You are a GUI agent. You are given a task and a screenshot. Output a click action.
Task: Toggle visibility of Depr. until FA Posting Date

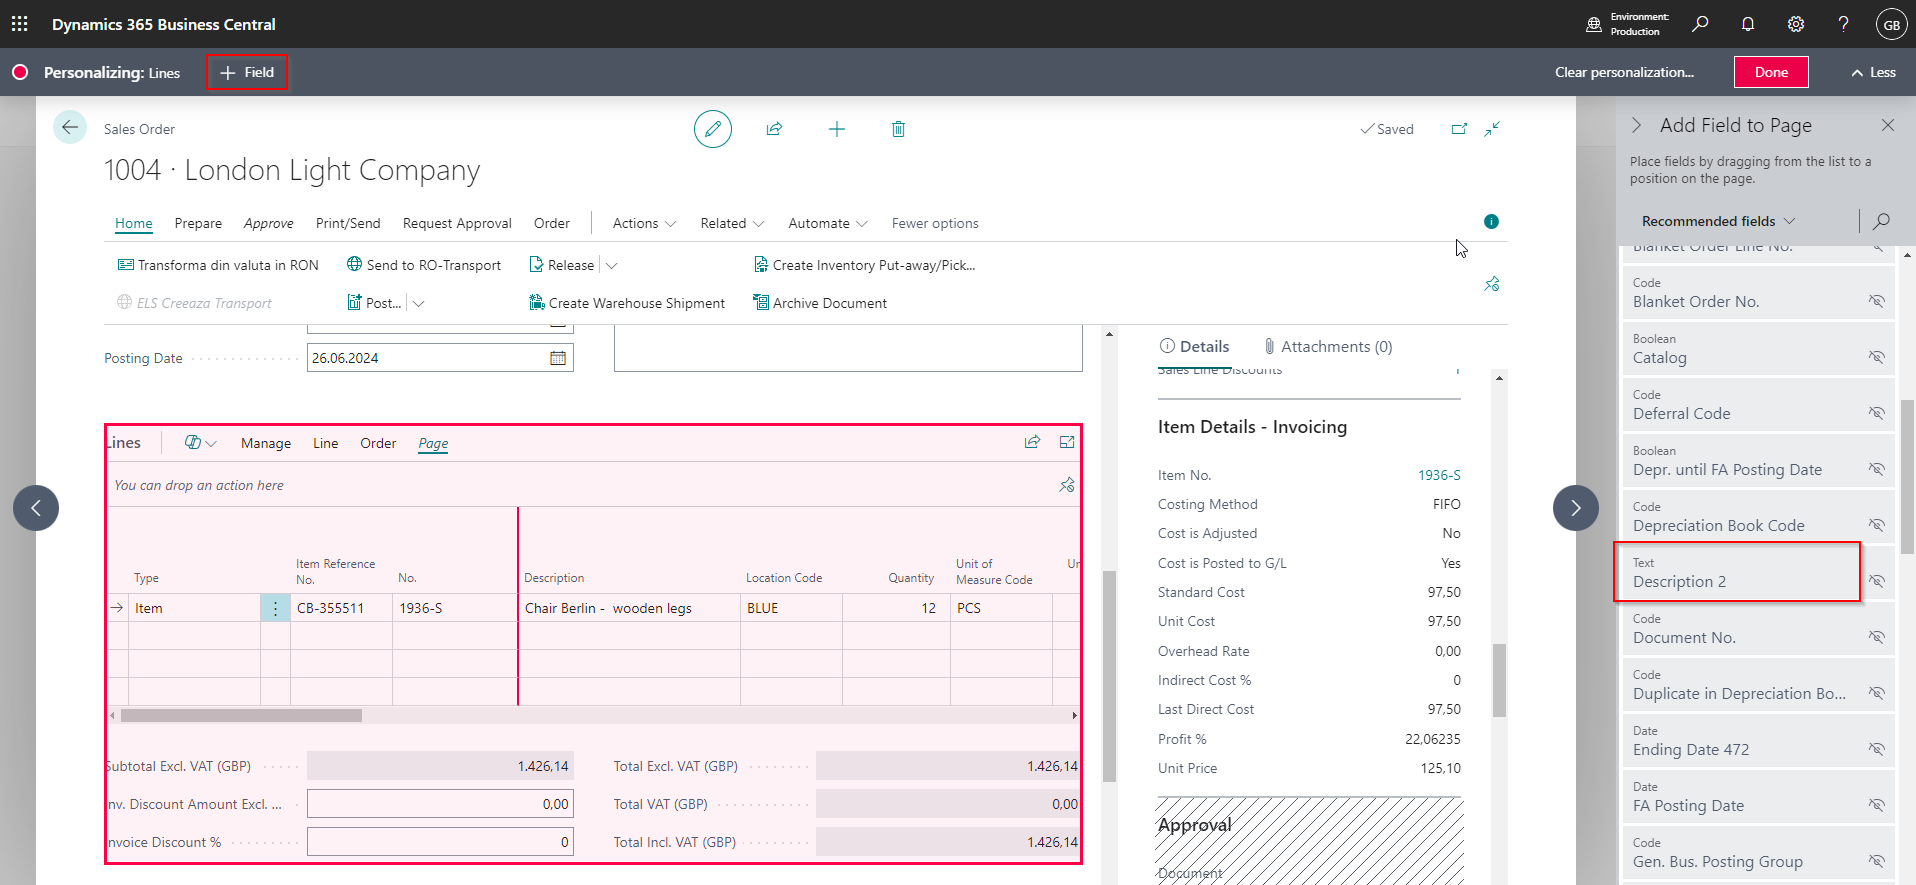pyautogui.click(x=1876, y=469)
